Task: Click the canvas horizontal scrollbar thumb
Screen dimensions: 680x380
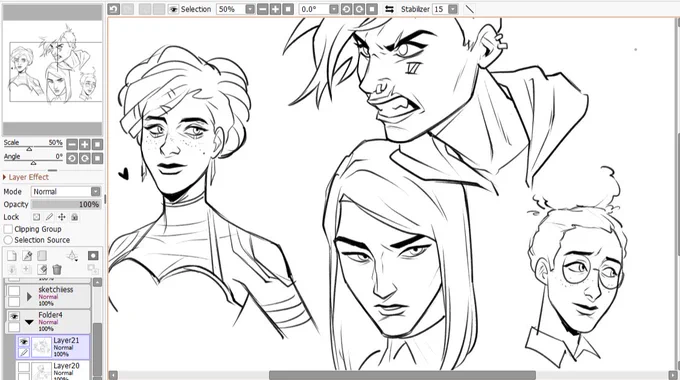Action: [402, 375]
